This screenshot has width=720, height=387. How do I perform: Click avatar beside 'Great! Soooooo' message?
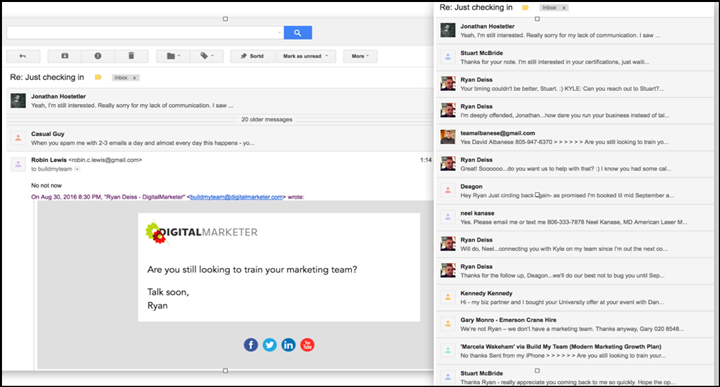[448, 163]
